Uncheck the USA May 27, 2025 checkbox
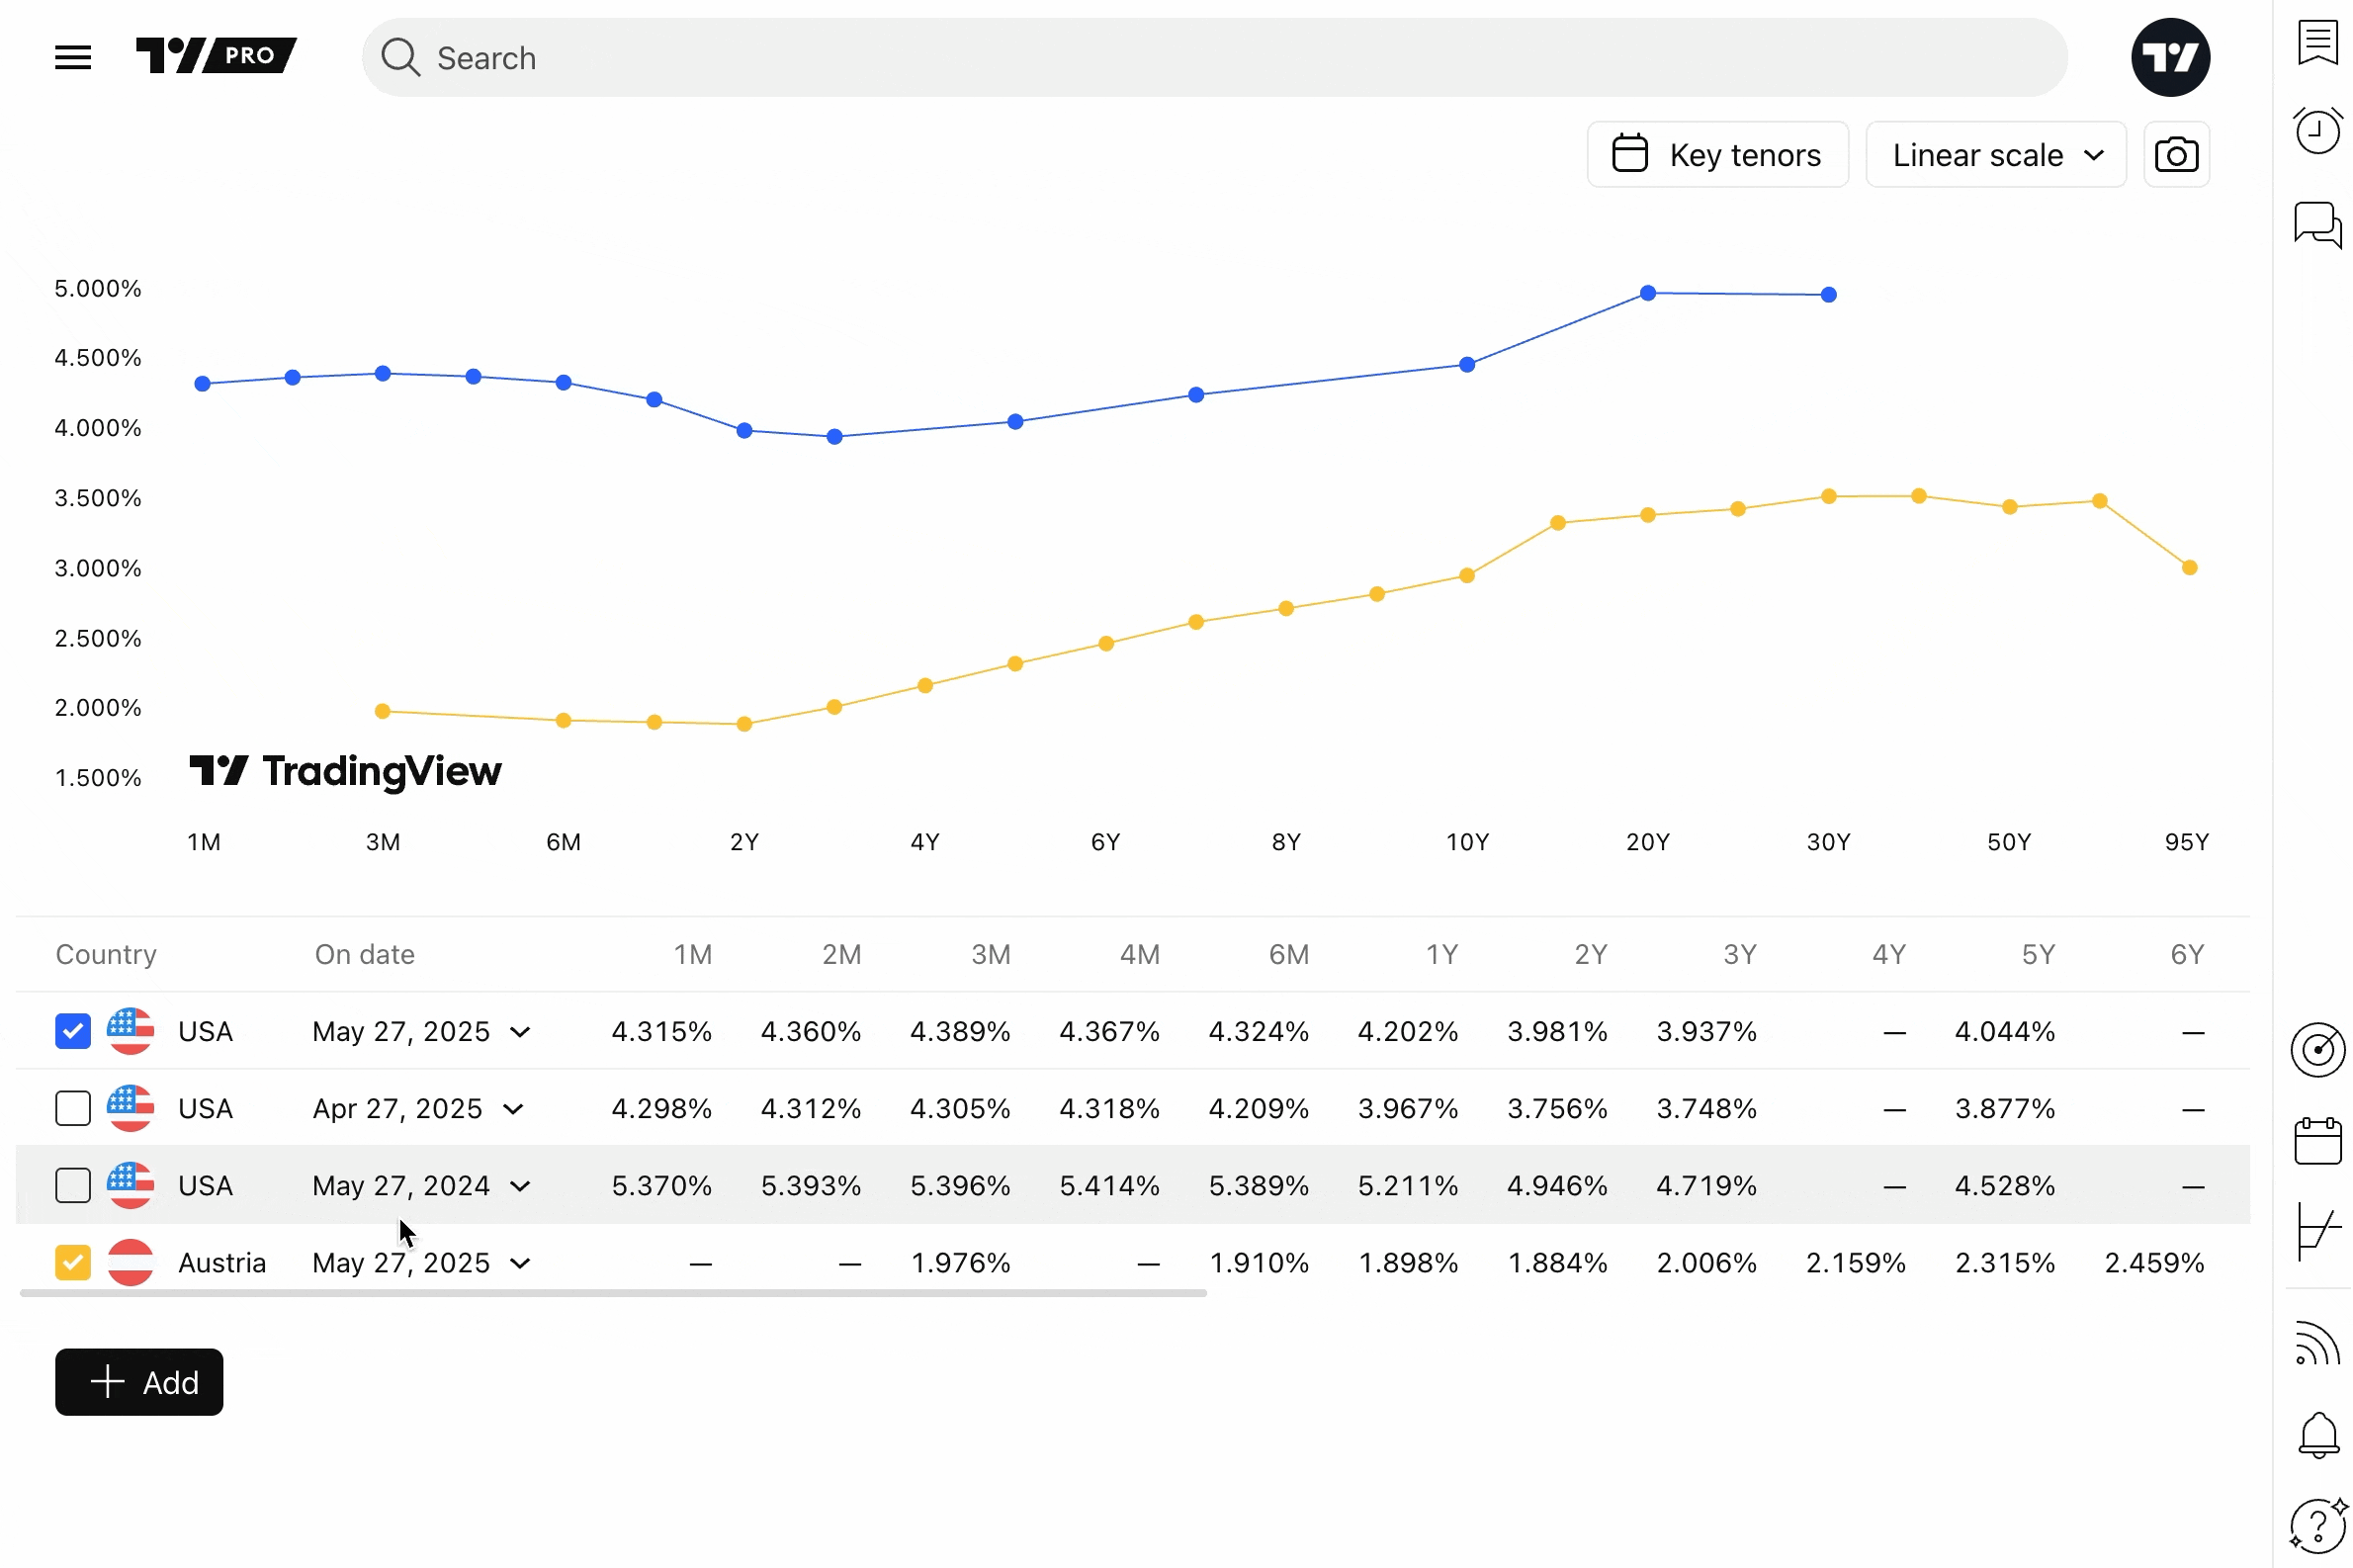This screenshot has height=1568, width=2353. (72, 1031)
